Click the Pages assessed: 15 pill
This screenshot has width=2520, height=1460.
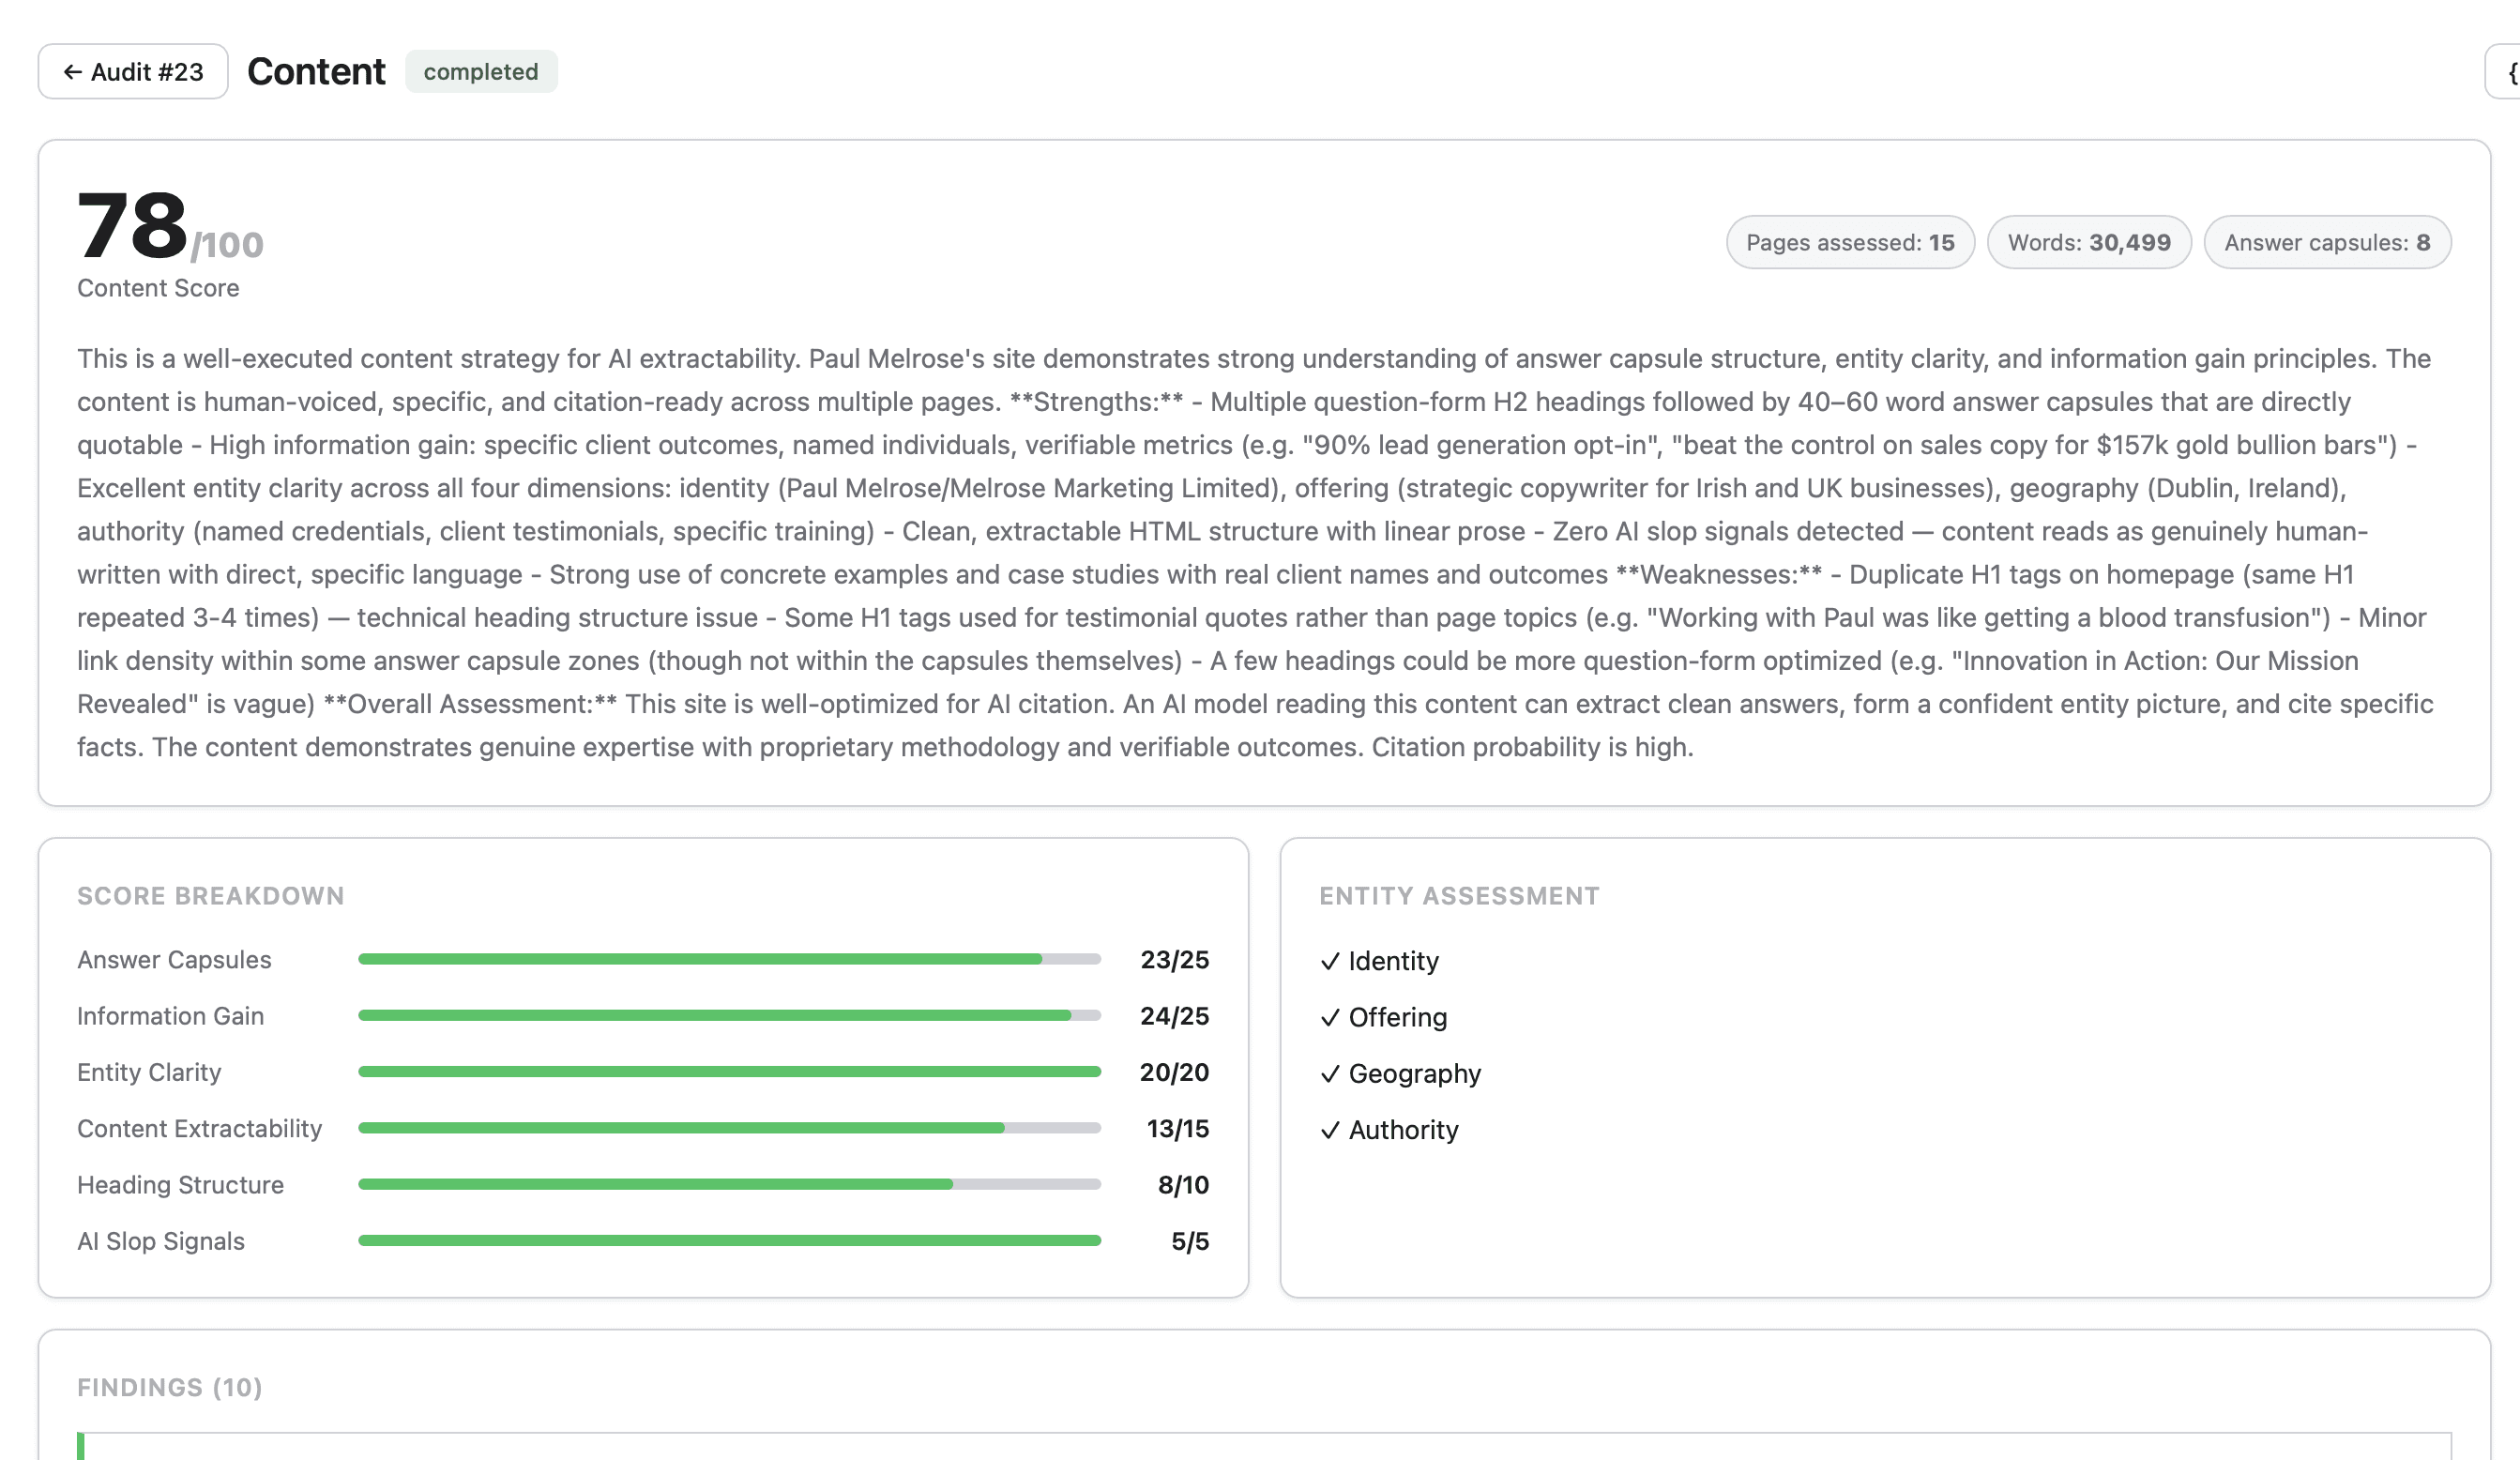tap(1849, 243)
